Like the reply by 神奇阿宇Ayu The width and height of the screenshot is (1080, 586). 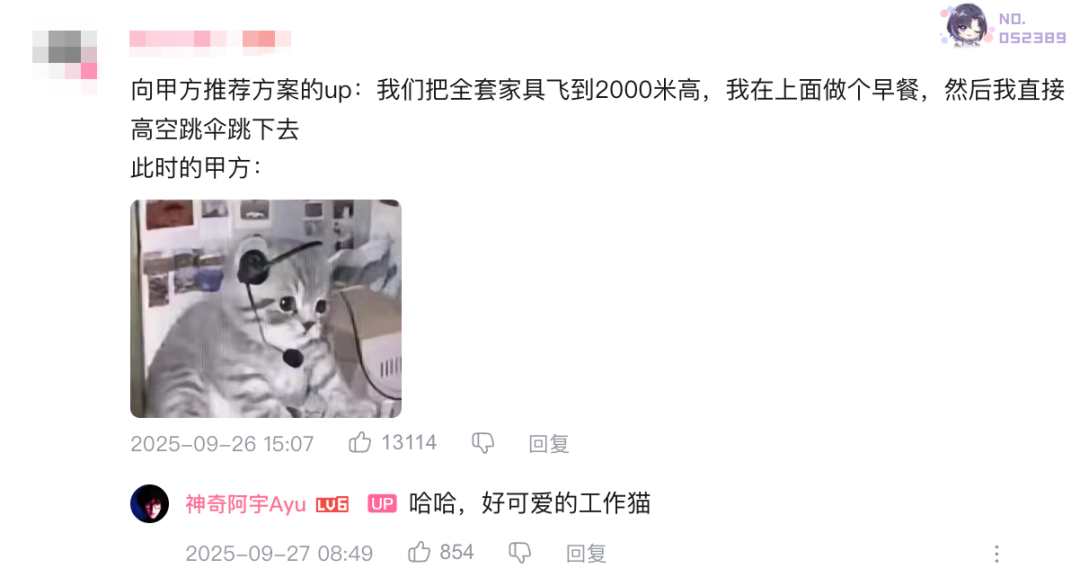pos(419,552)
